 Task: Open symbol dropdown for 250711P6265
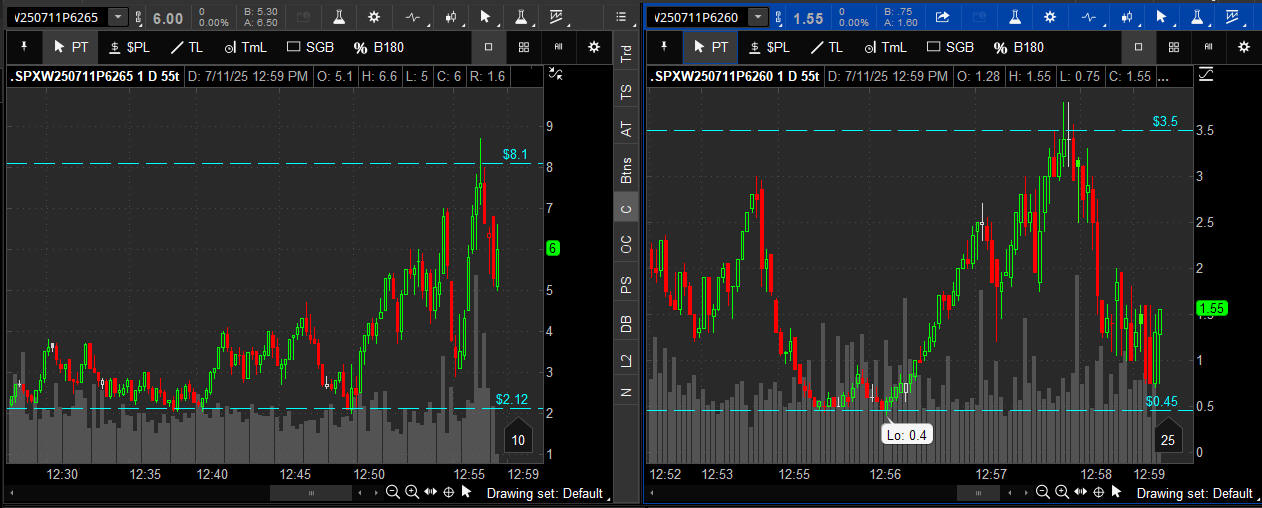[x=118, y=17]
